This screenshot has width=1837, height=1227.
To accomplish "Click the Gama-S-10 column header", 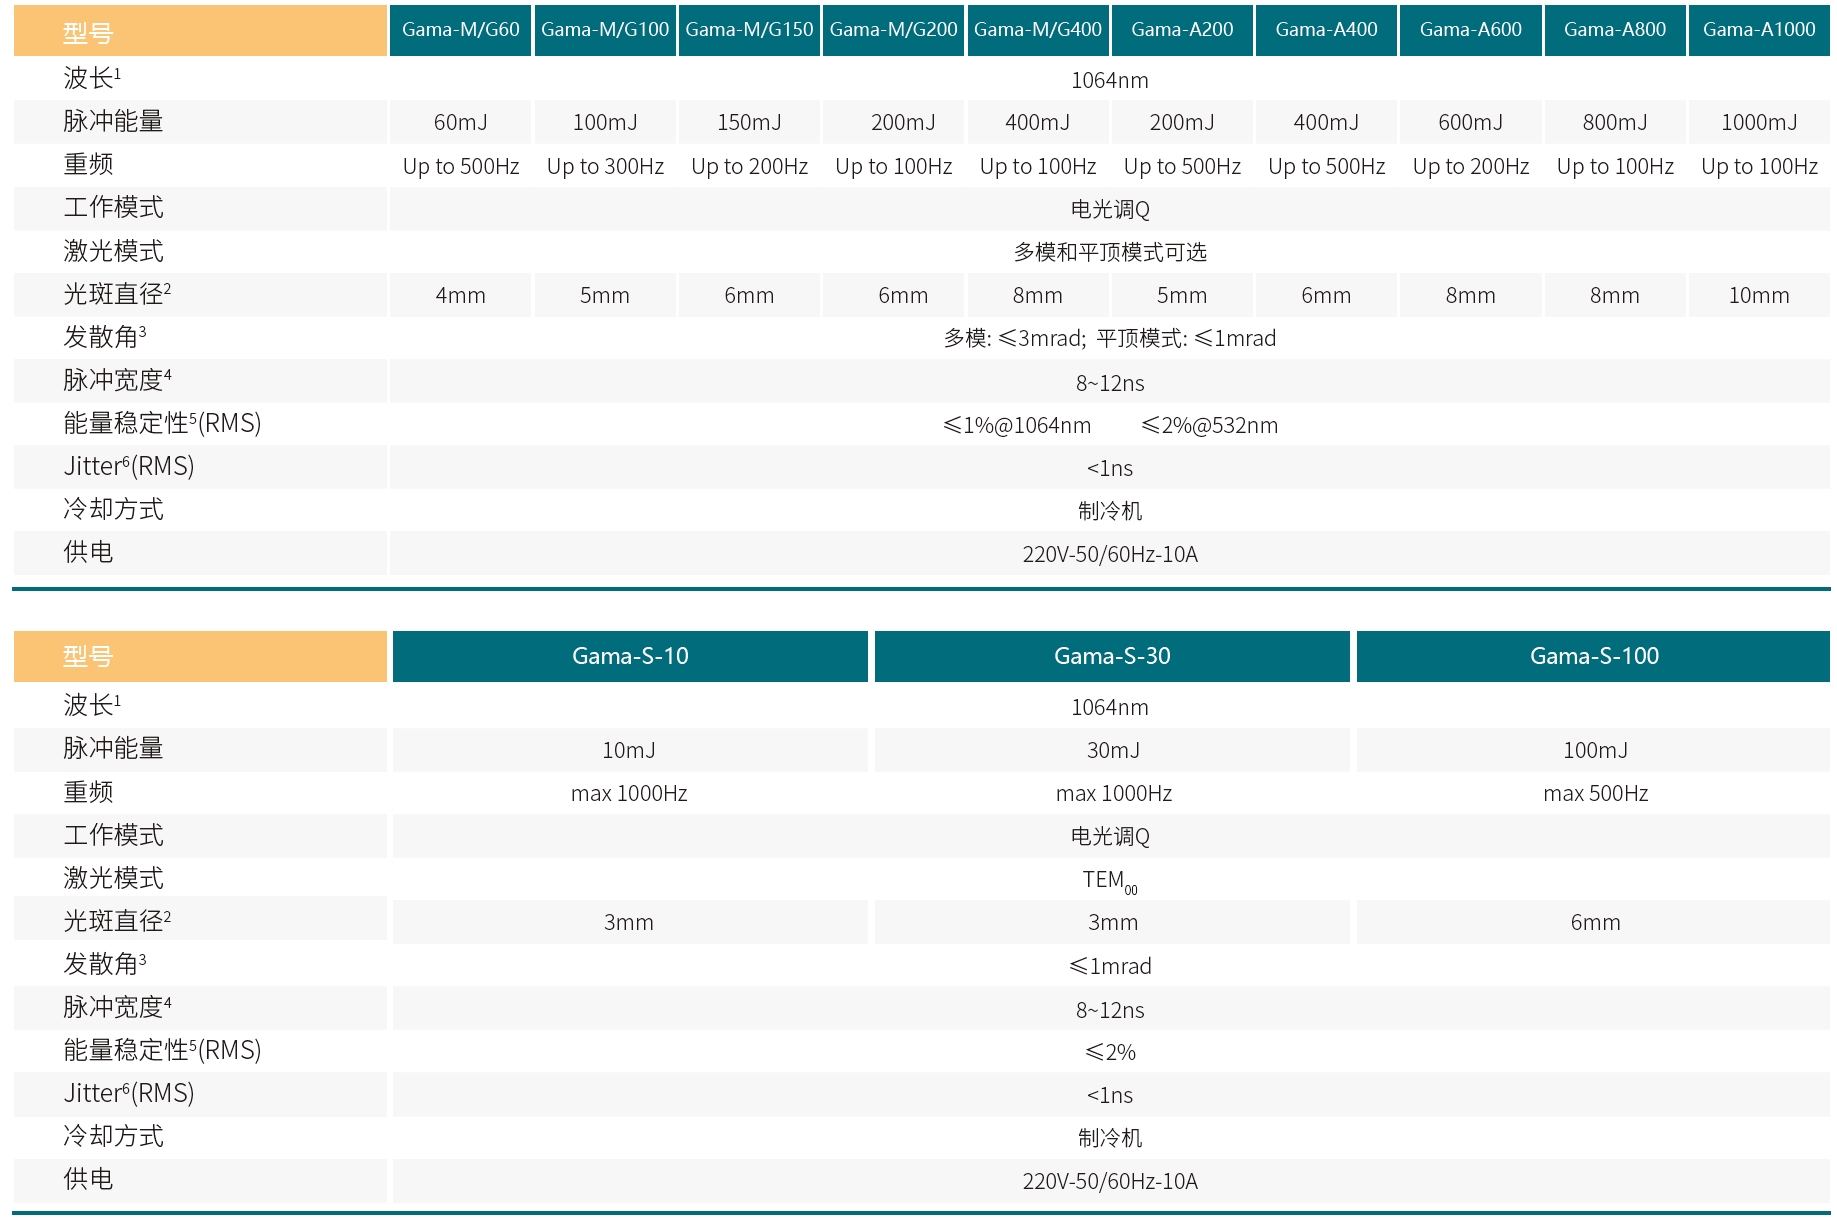I will 630,656.
